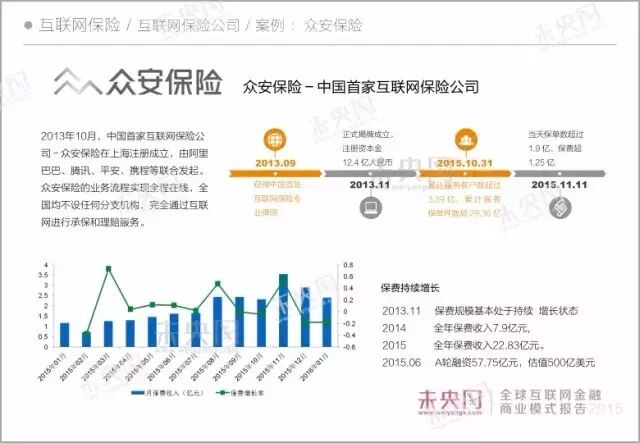Click the footer text 商业模式报告
Screen dimensions: 640x443
[x=543, y=409]
